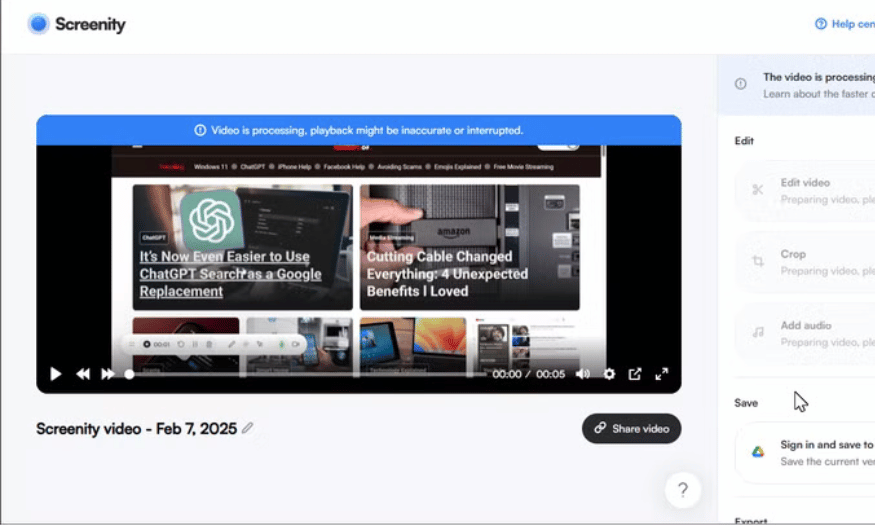Fast-forward the video
The height and width of the screenshot is (525, 875).
point(108,374)
